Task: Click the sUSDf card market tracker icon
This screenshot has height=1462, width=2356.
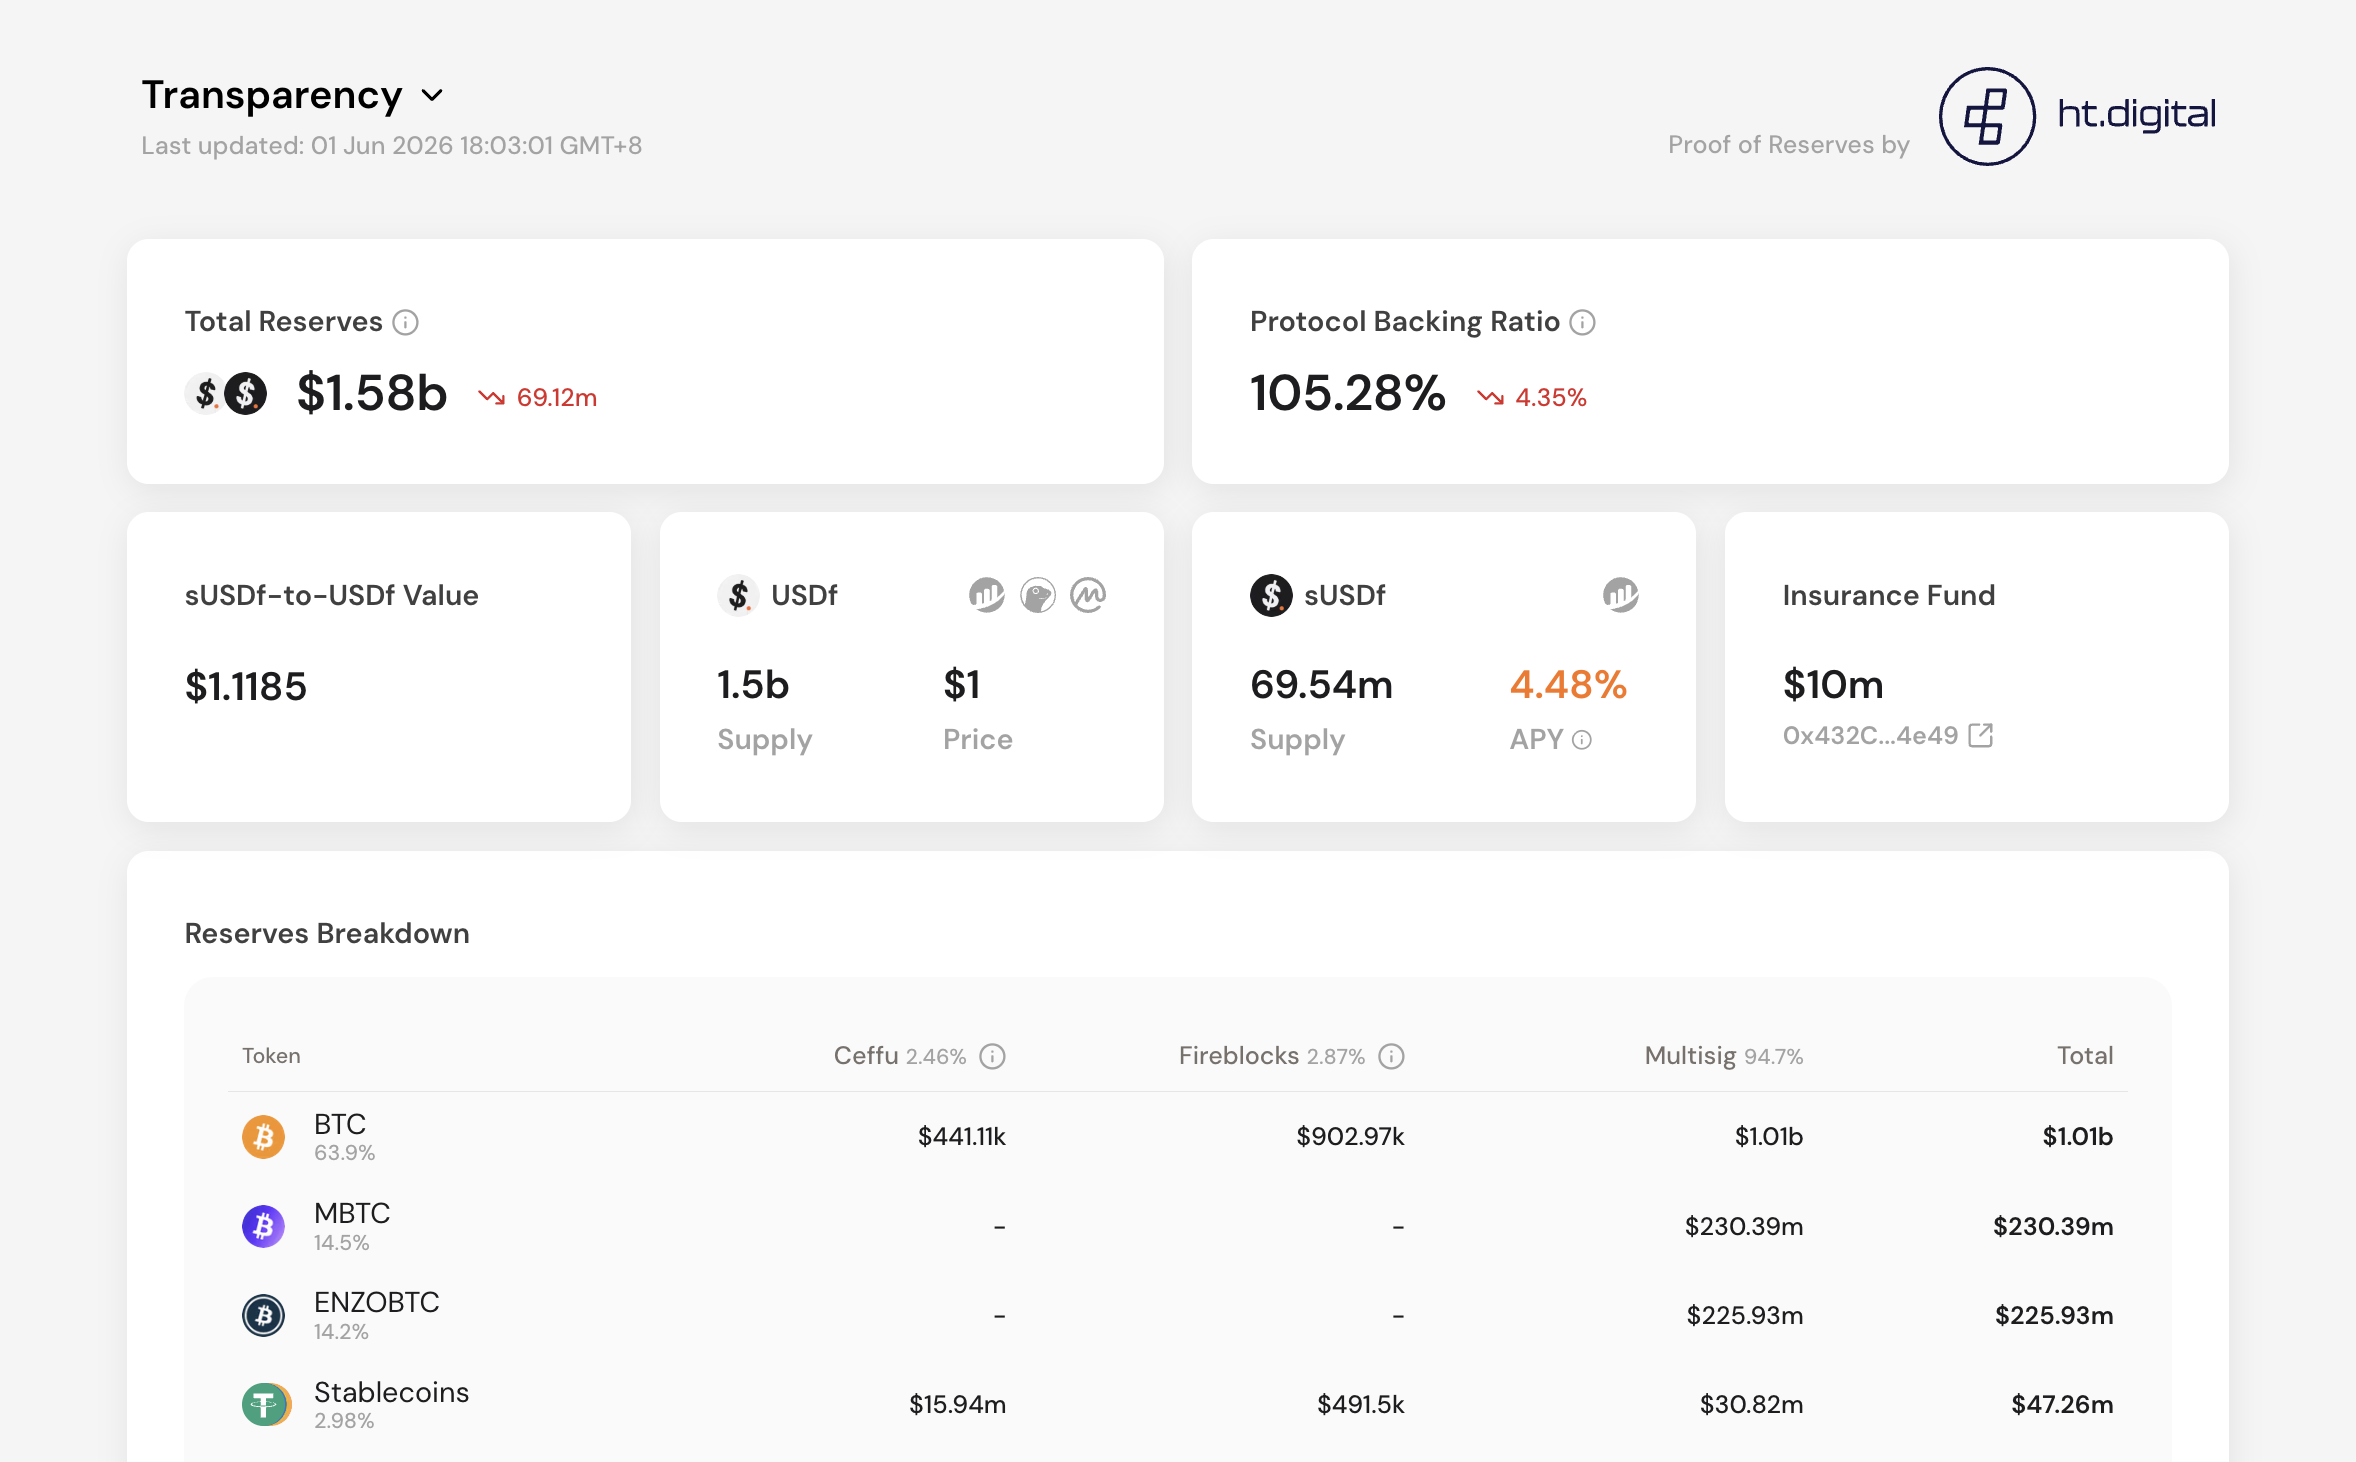Action: pos(1620,595)
